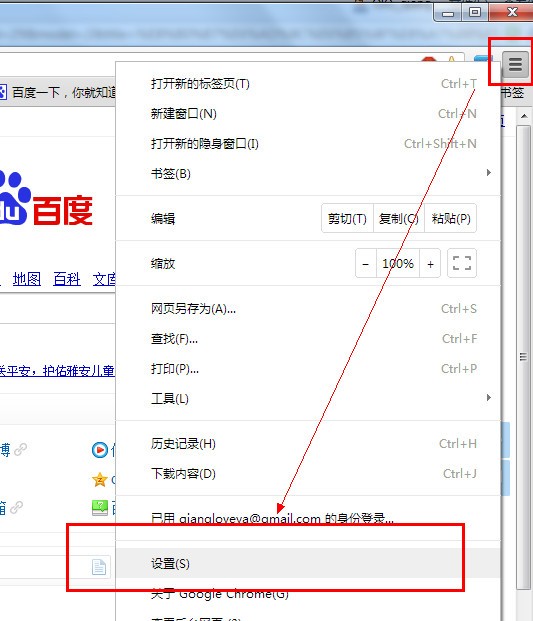
Task: Click the document page icon near 设置
Action: pos(99,567)
